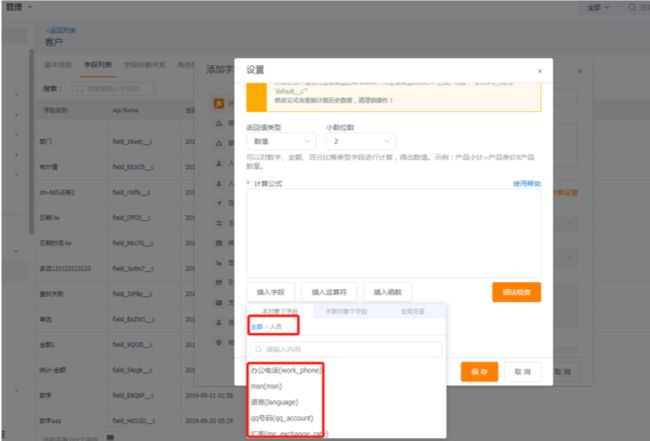650x441 pixels.
Task: Open the 返回值类型 dropdown showing 数值
Action: [x=278, y=143]
